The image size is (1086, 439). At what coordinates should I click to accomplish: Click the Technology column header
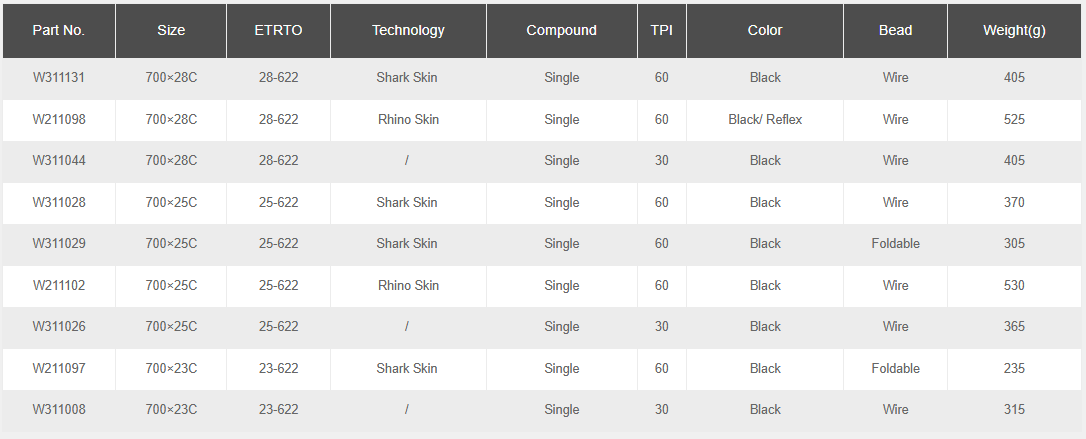point(408,30)
